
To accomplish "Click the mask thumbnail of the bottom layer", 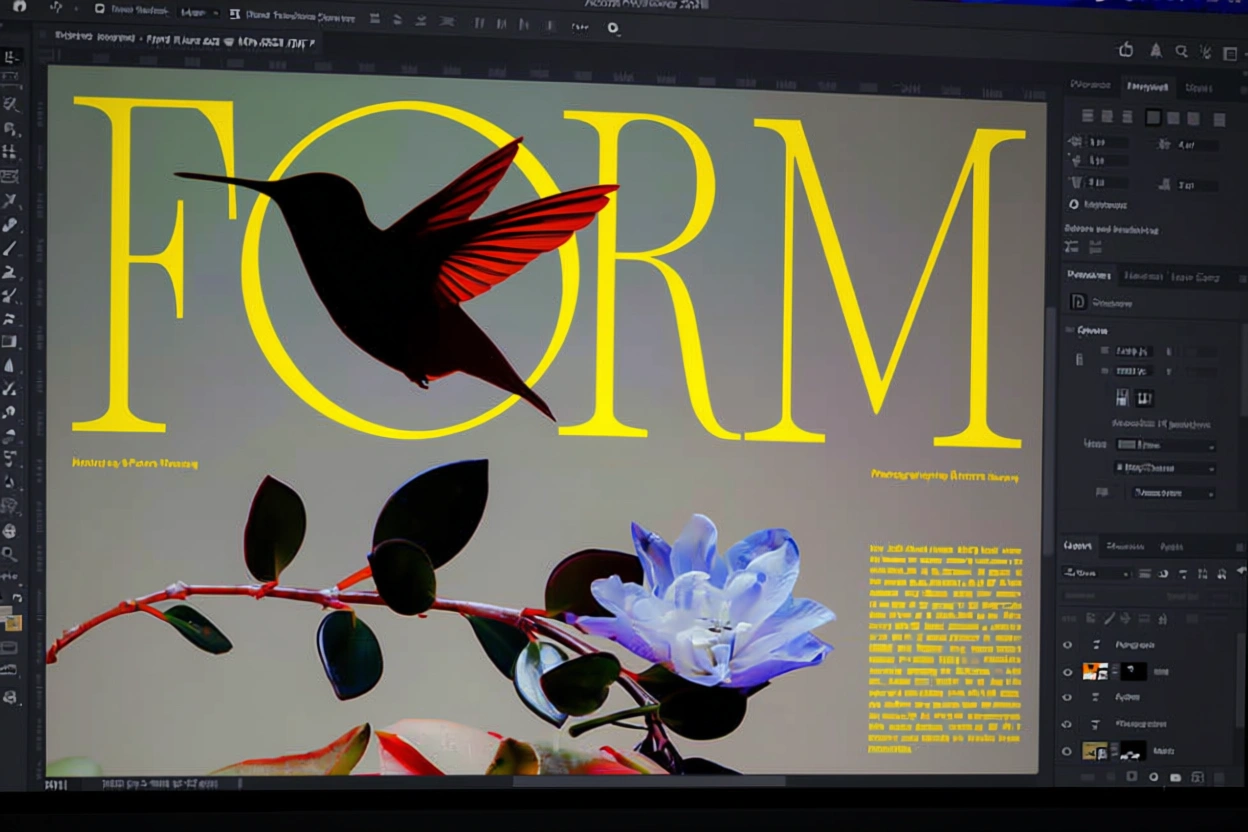I will [1132, 750].
